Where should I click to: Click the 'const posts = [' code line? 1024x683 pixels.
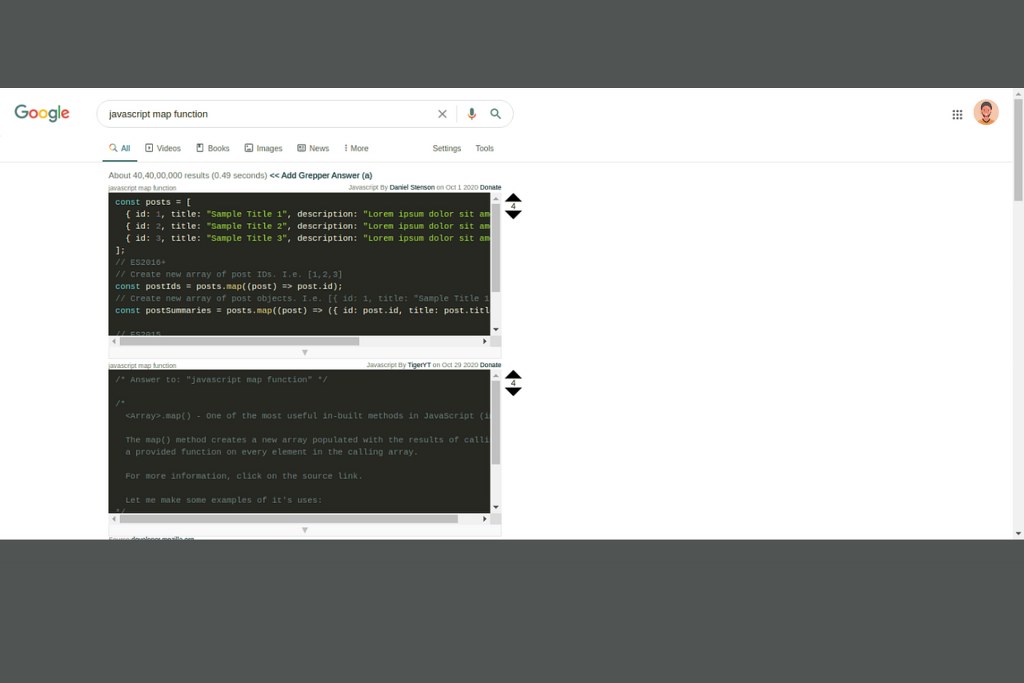153,202
